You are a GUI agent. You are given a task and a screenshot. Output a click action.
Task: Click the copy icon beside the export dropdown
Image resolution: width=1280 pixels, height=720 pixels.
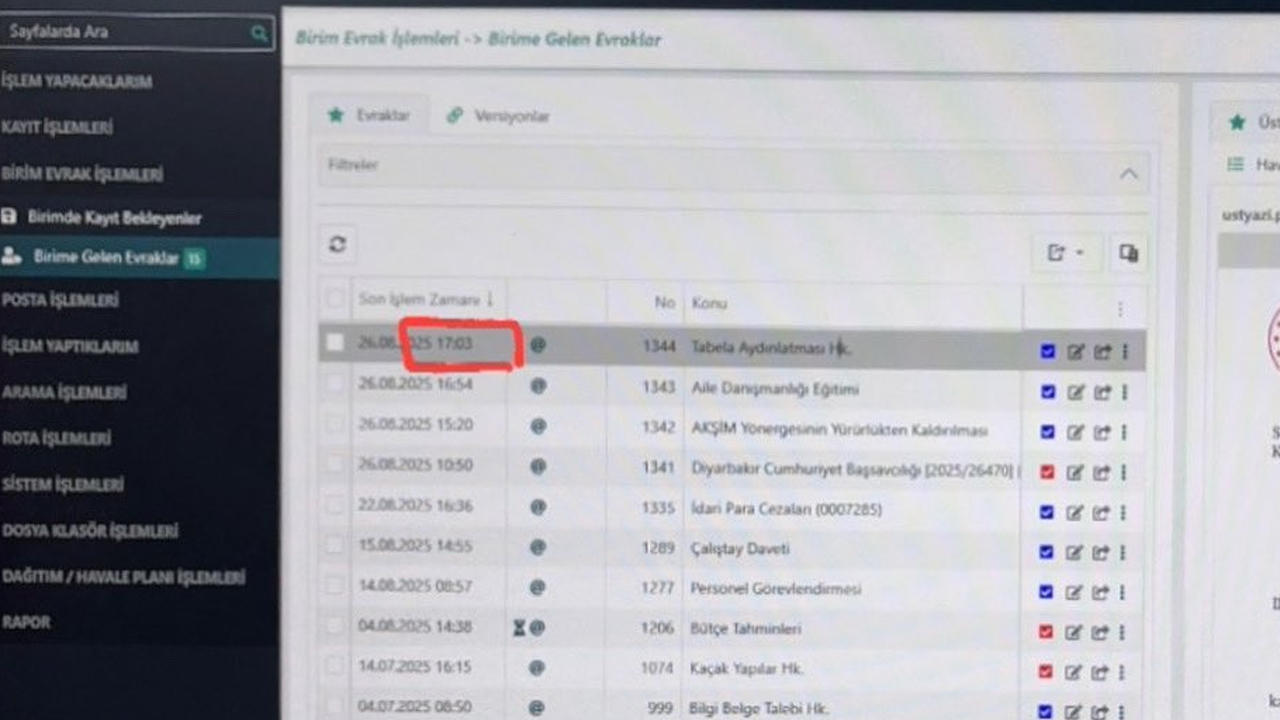1129,253
